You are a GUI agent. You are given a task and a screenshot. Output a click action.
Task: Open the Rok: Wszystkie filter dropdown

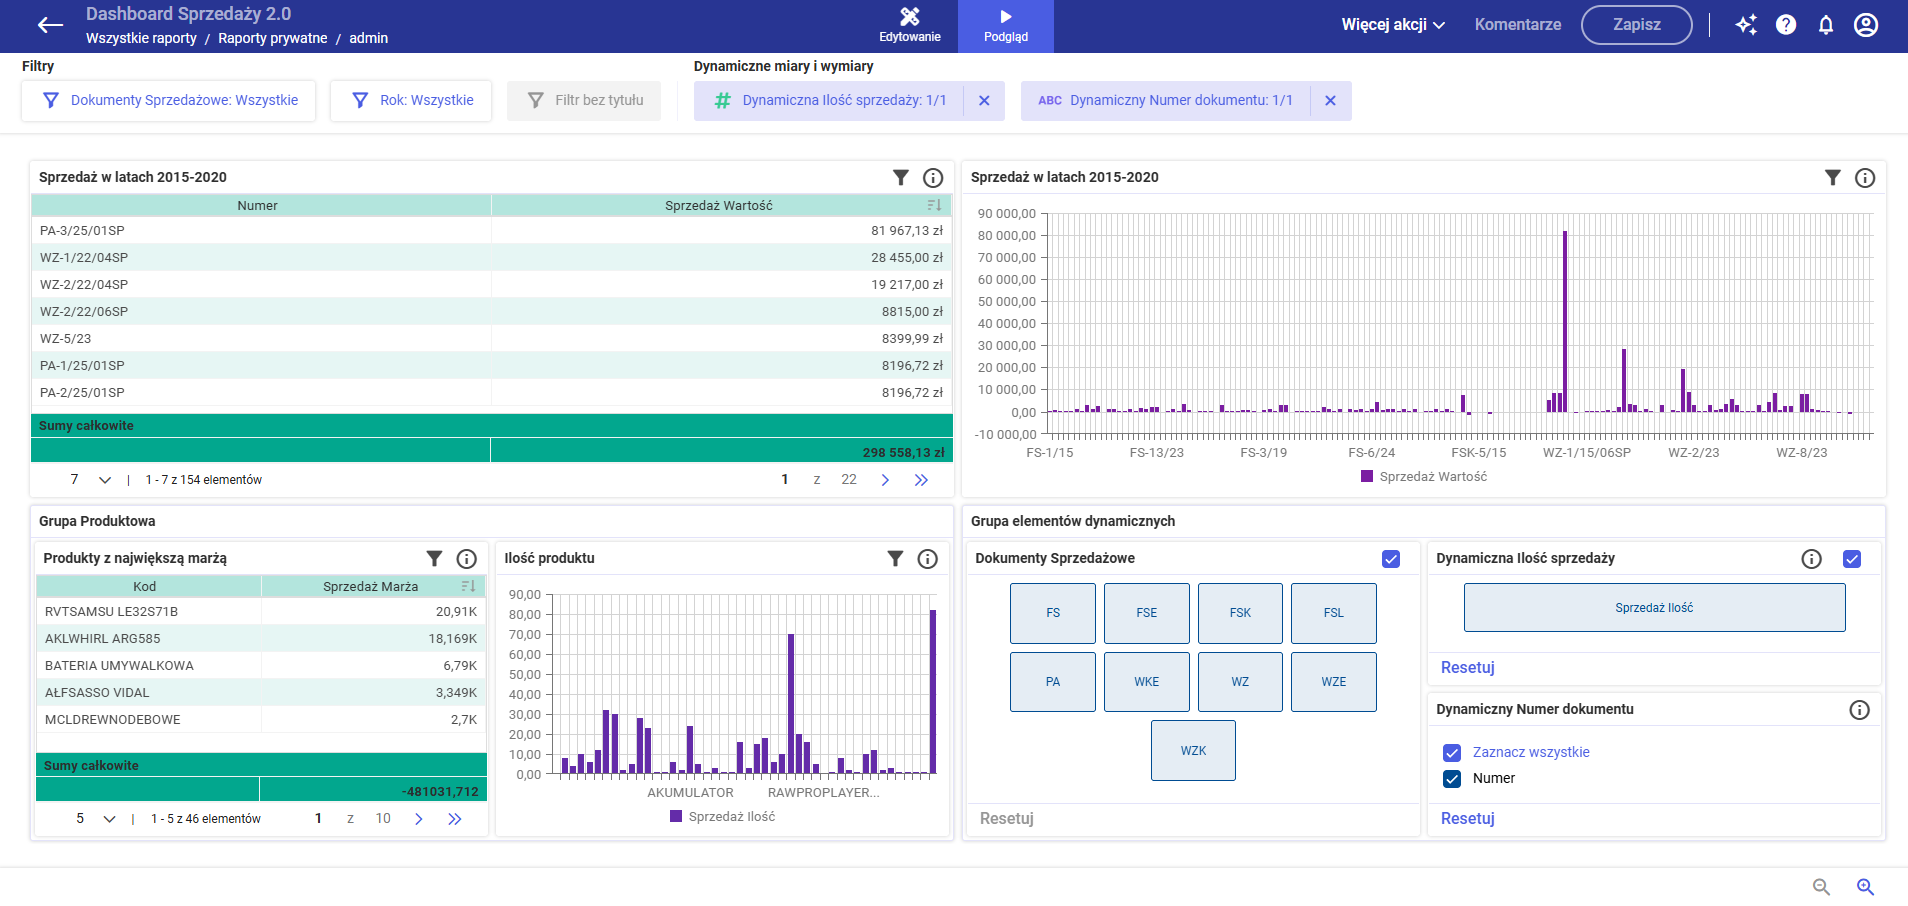(x=411, y=101)
